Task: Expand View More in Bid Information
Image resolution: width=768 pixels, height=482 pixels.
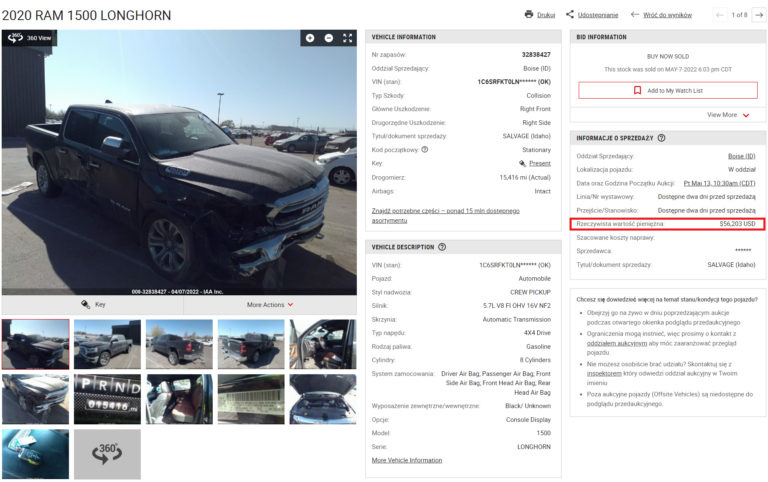Action: coord(728,115)
